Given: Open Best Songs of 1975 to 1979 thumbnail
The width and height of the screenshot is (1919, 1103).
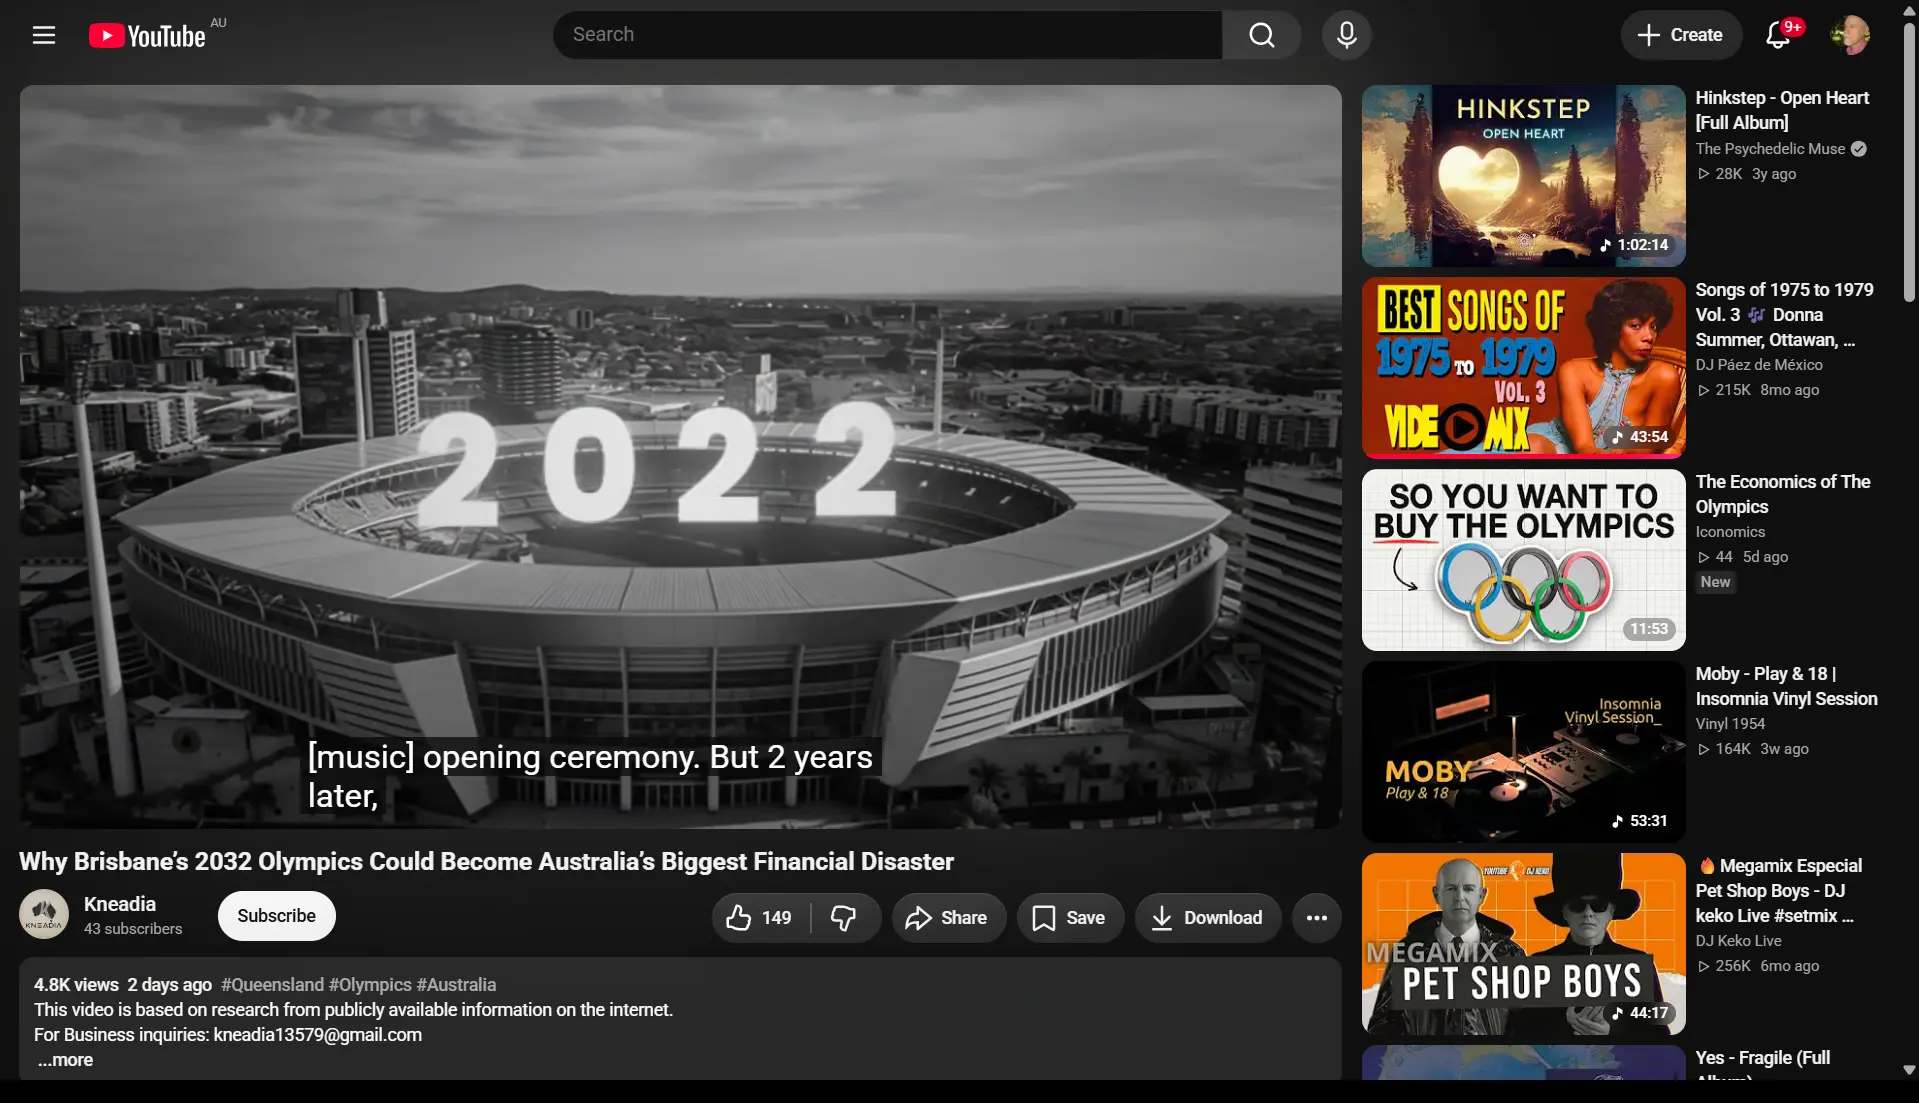Looking at the screenshot, I should [1523, 368].
